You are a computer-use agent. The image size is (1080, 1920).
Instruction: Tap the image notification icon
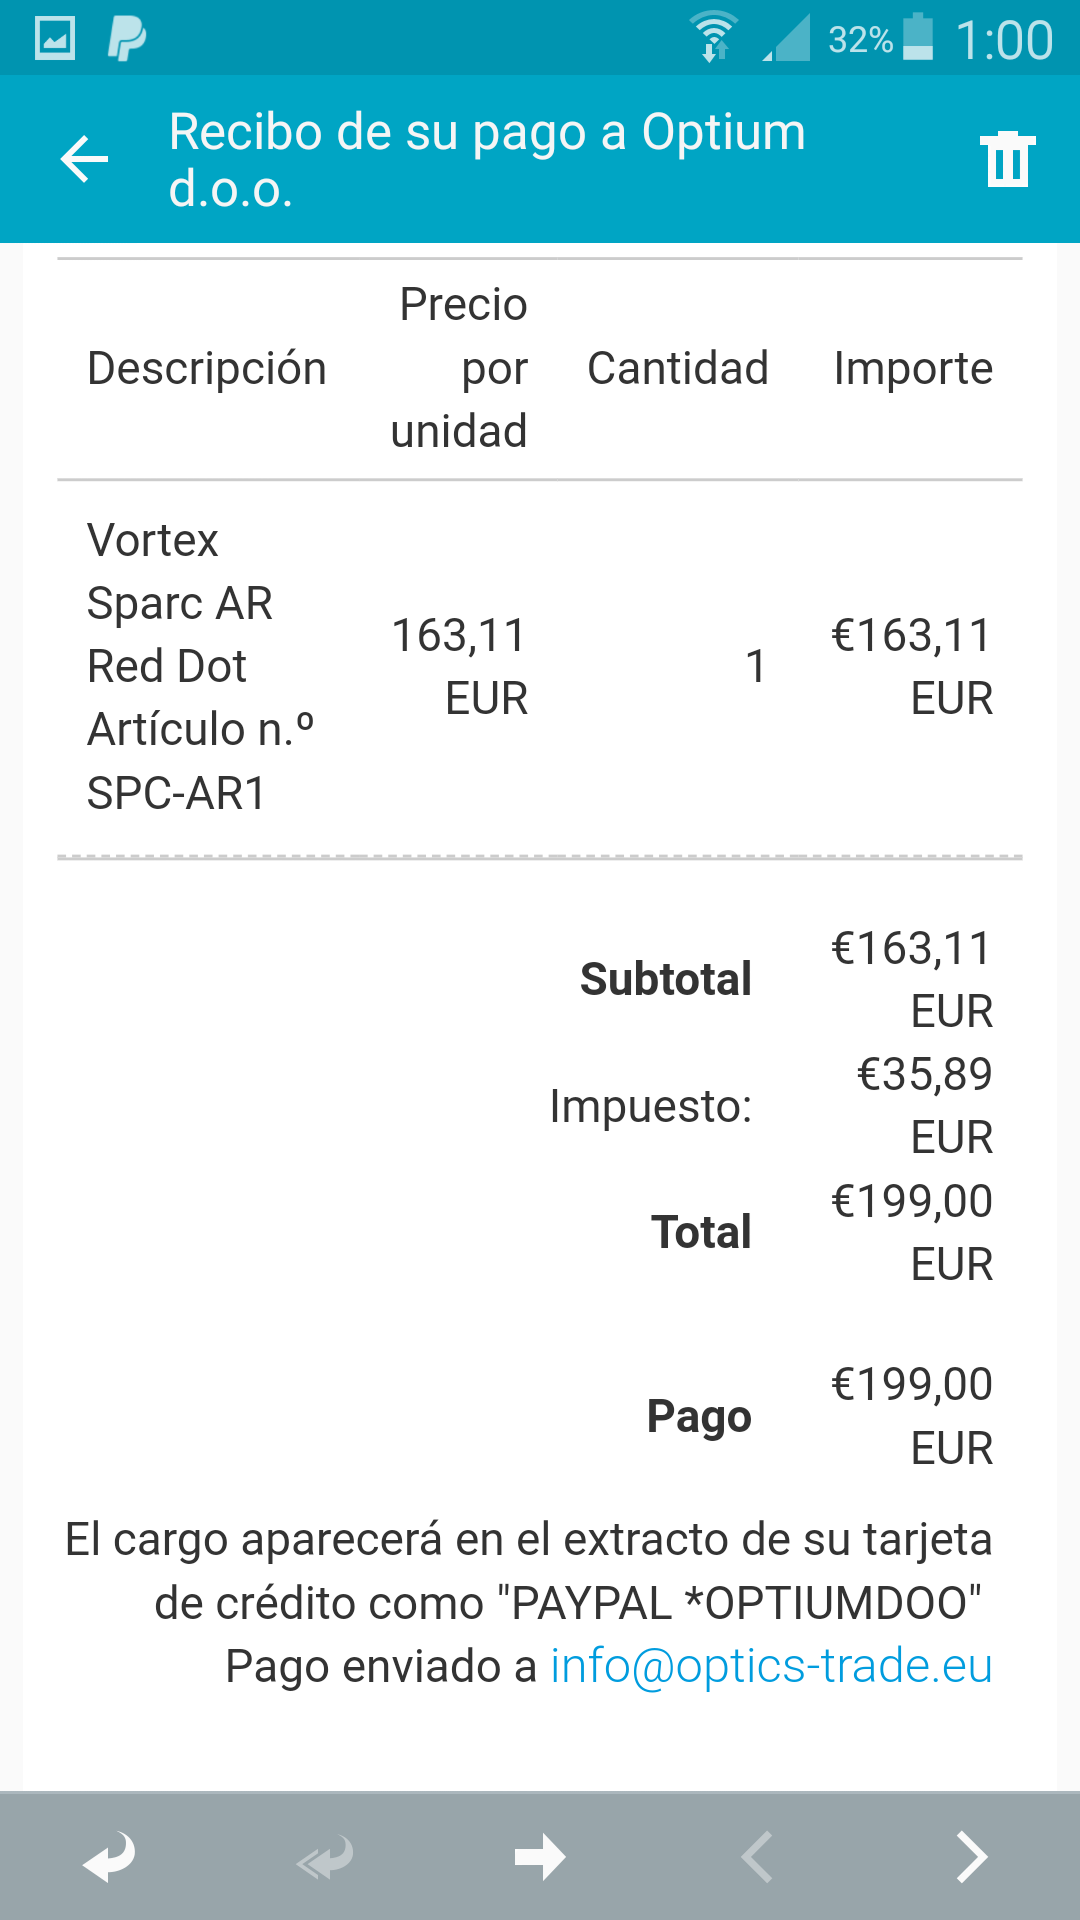(x=55, y=39)
